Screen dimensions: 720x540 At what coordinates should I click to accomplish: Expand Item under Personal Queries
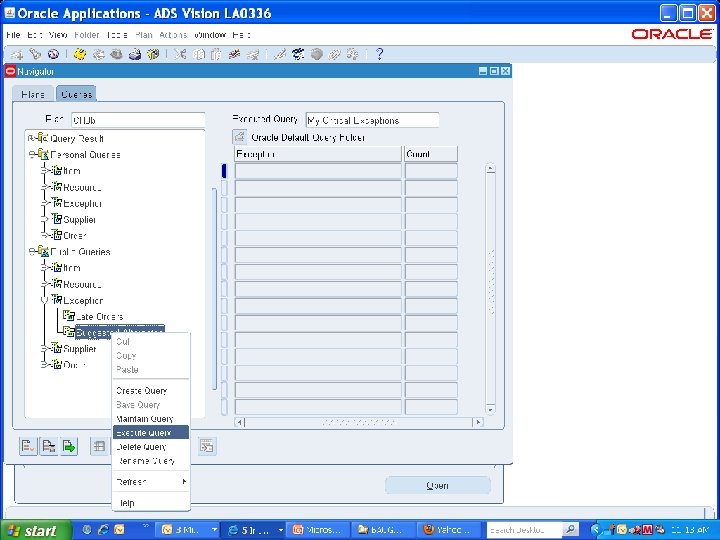(45, 171)
